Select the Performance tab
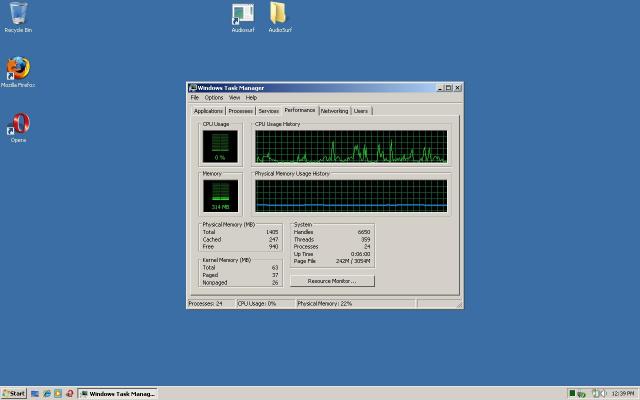640x400 pixels. coord(300,110)
